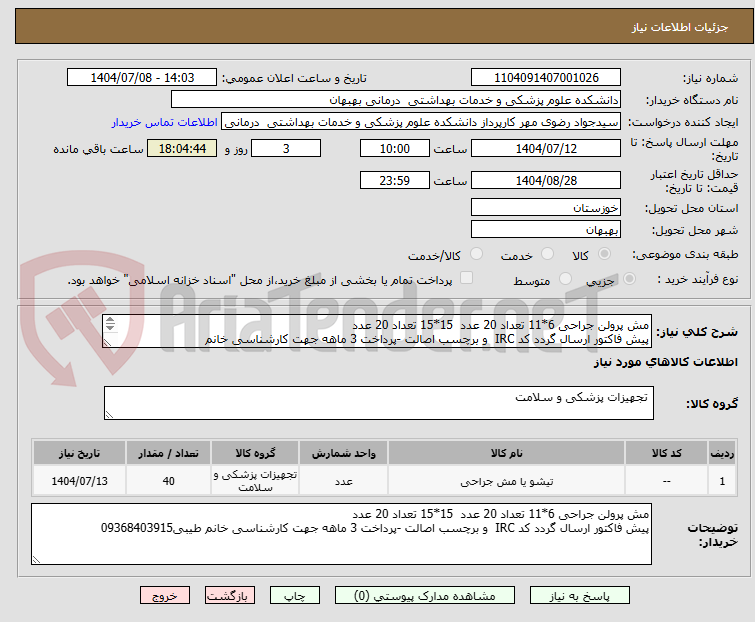
Task: Click the resize handle of شرح کلی نیاز box
Action: [x=107, y=342]
